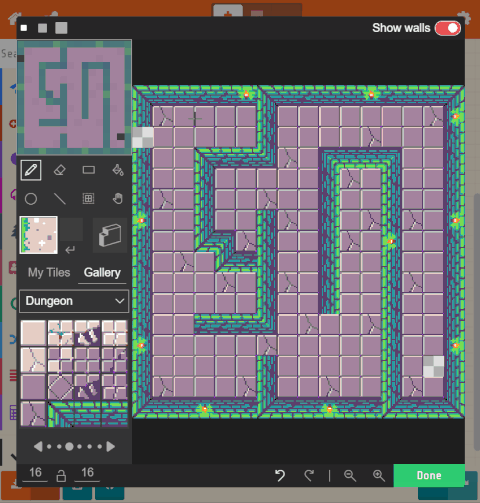Switch to the My Tiles tab

[x=49, y=273]
